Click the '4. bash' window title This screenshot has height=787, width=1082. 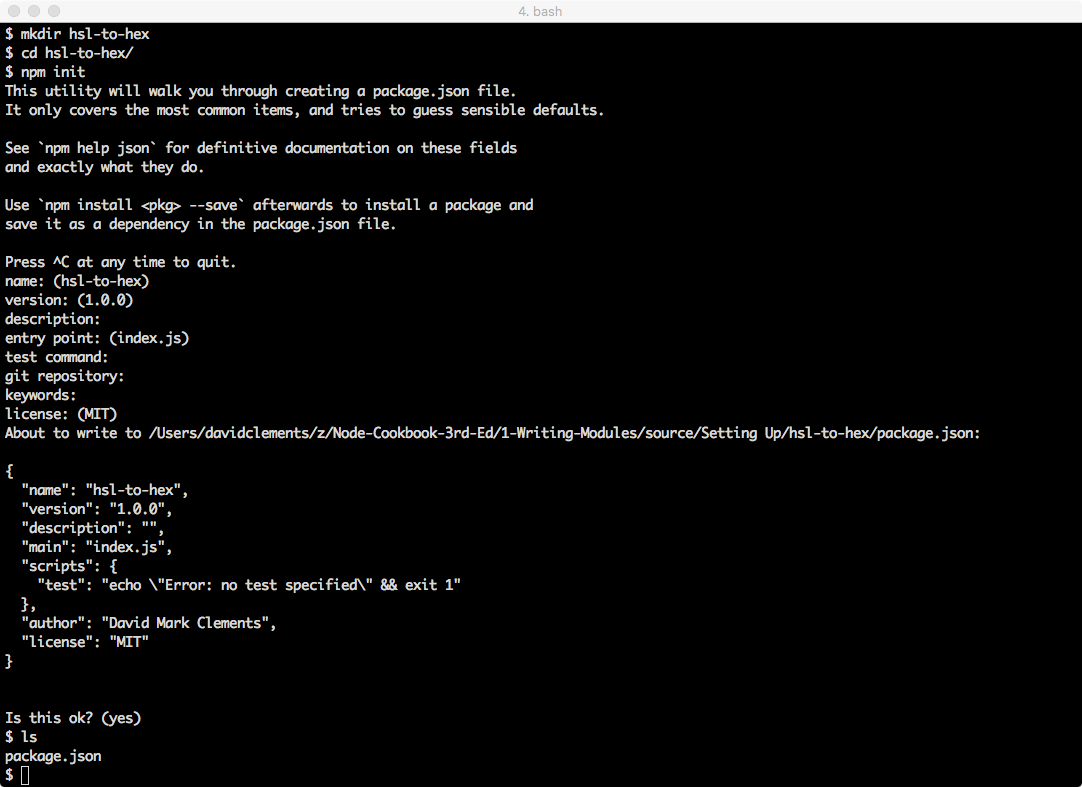(x=540, y=11)
